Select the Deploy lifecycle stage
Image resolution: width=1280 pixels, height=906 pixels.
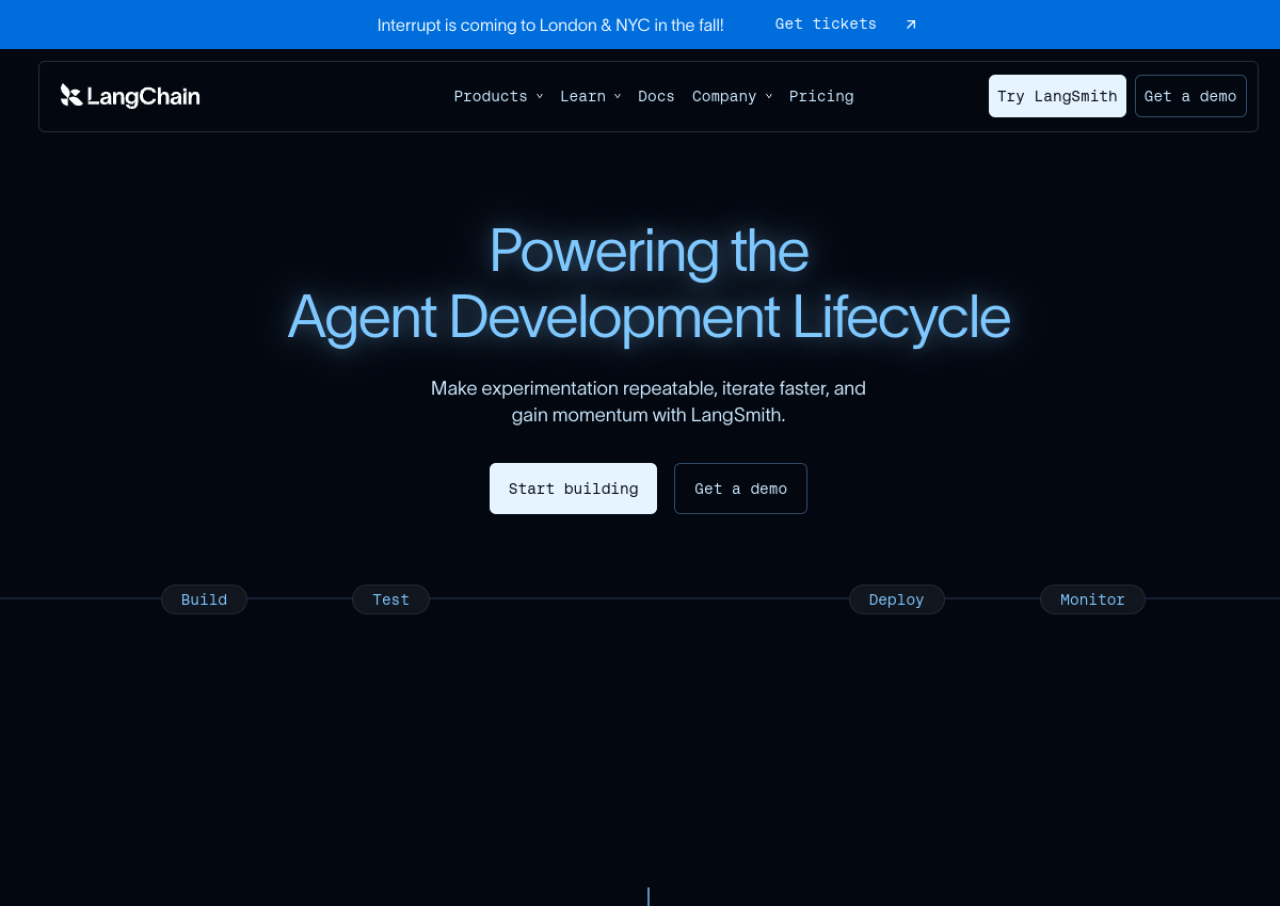click(x=896, y=599)
